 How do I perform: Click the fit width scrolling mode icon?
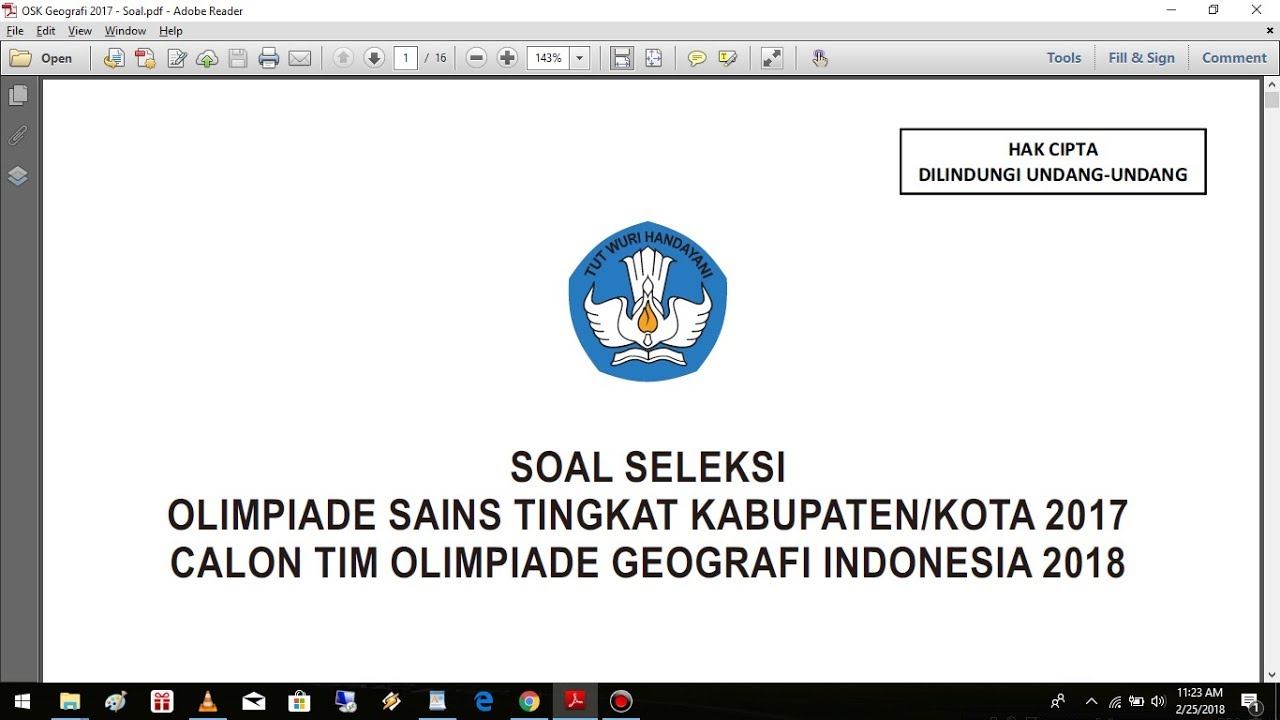(622, 58)
